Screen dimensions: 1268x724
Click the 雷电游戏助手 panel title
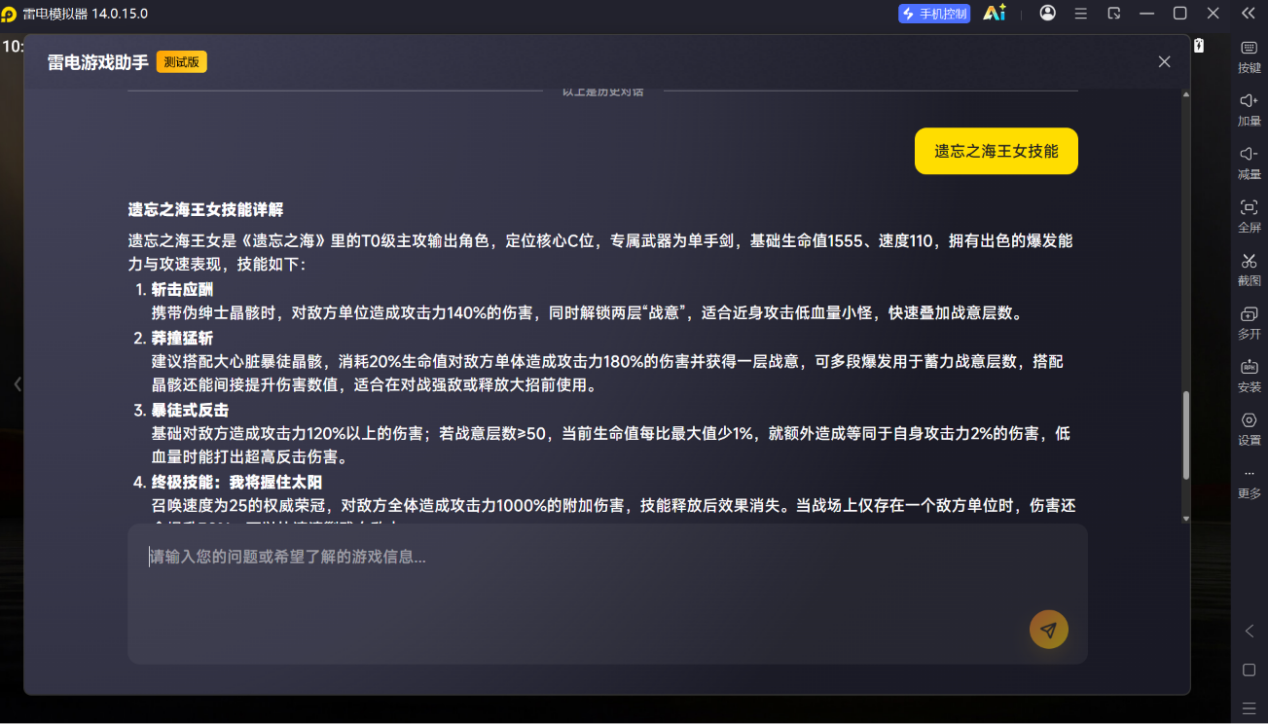coord(98,62)
